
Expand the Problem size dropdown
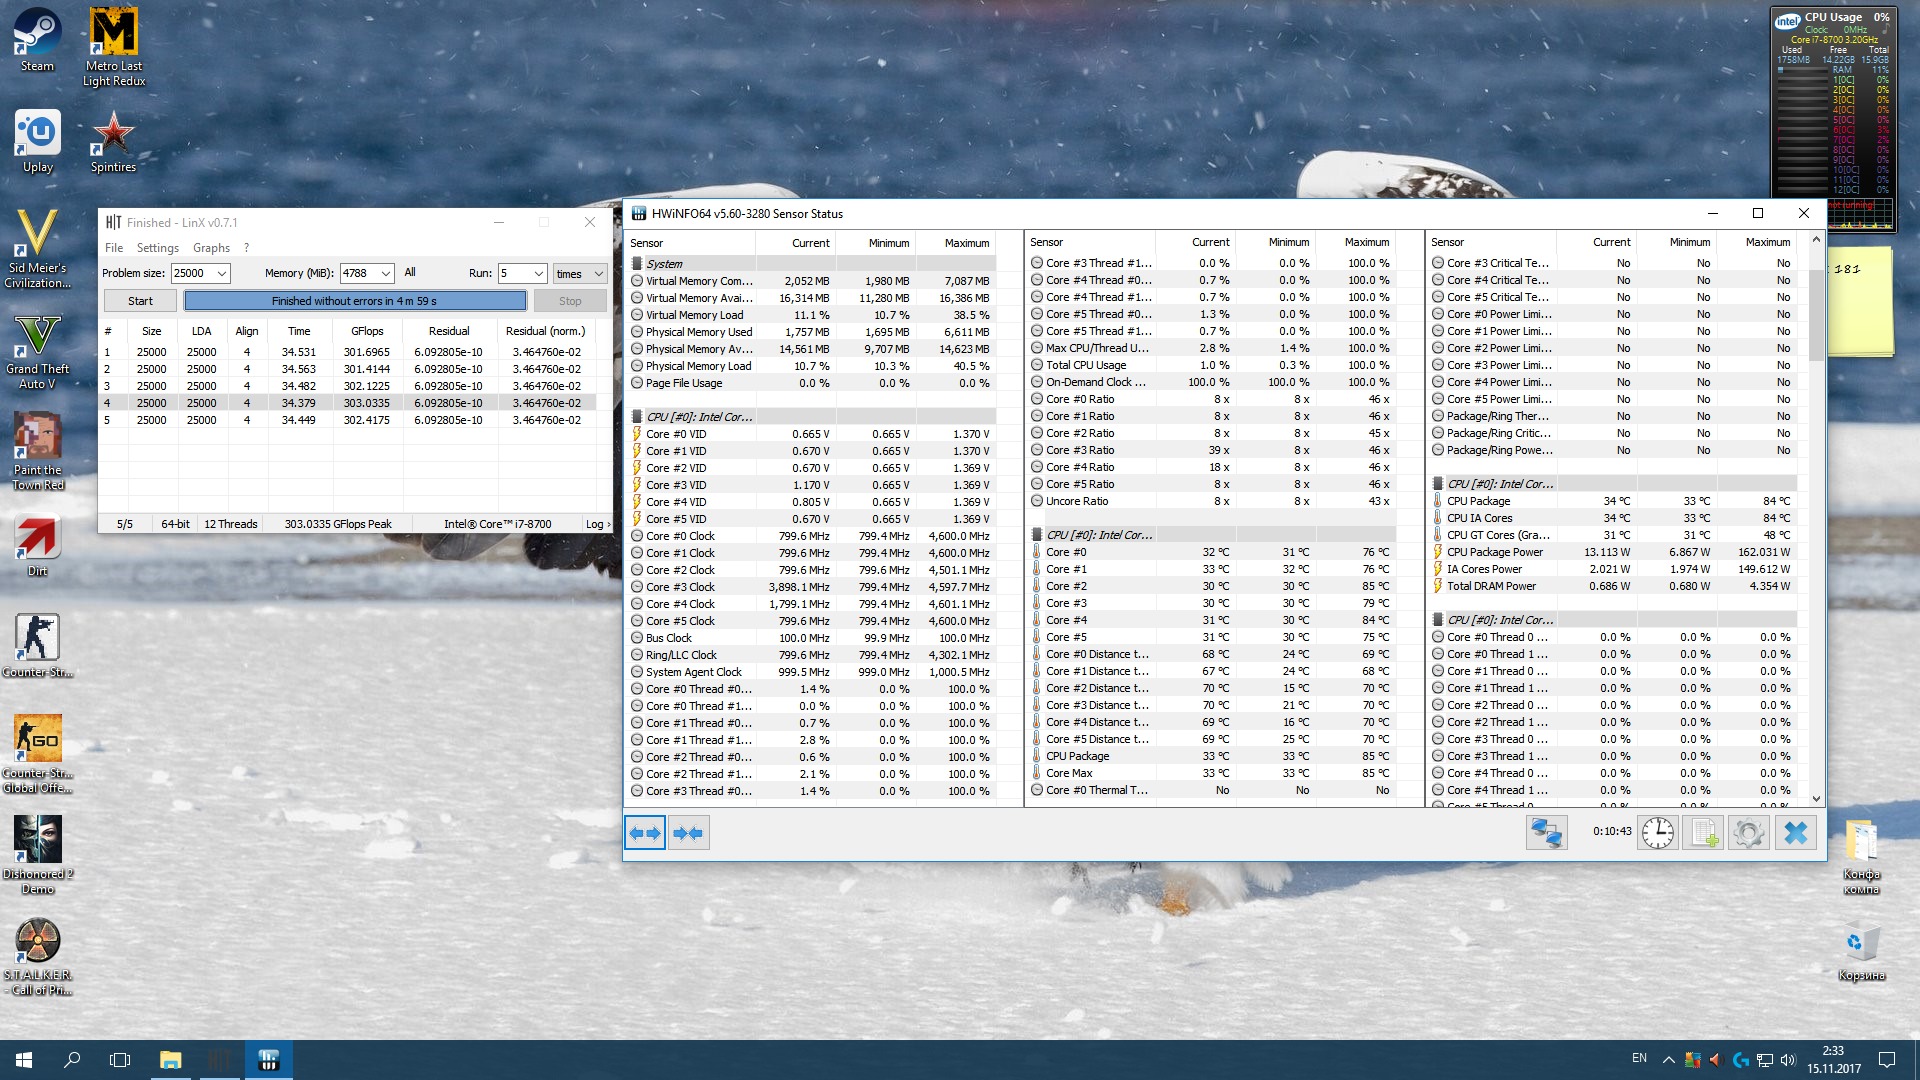222,274
